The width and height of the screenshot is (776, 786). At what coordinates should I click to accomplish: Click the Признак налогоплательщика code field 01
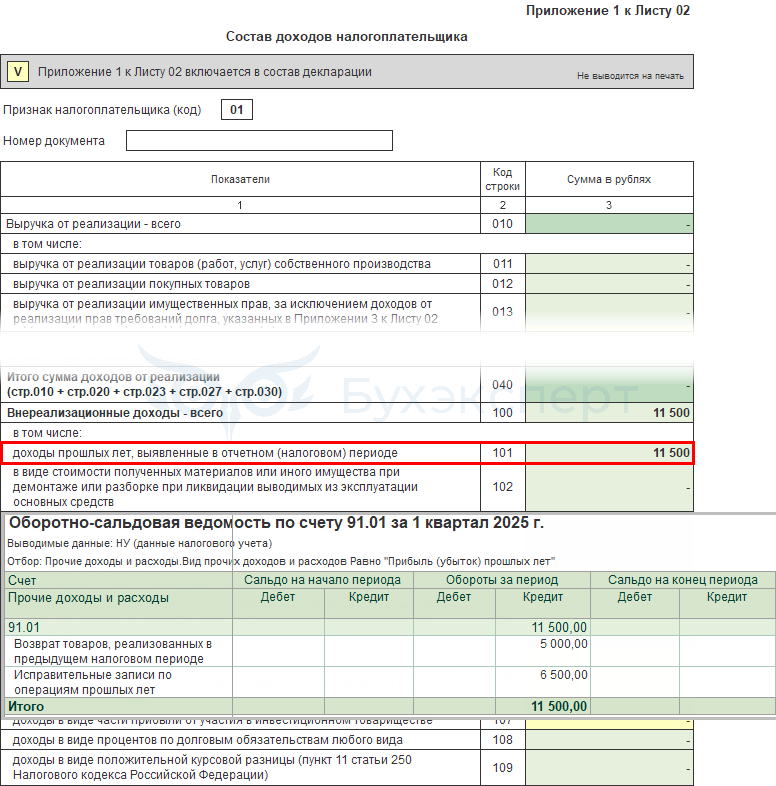coord(237,110)
